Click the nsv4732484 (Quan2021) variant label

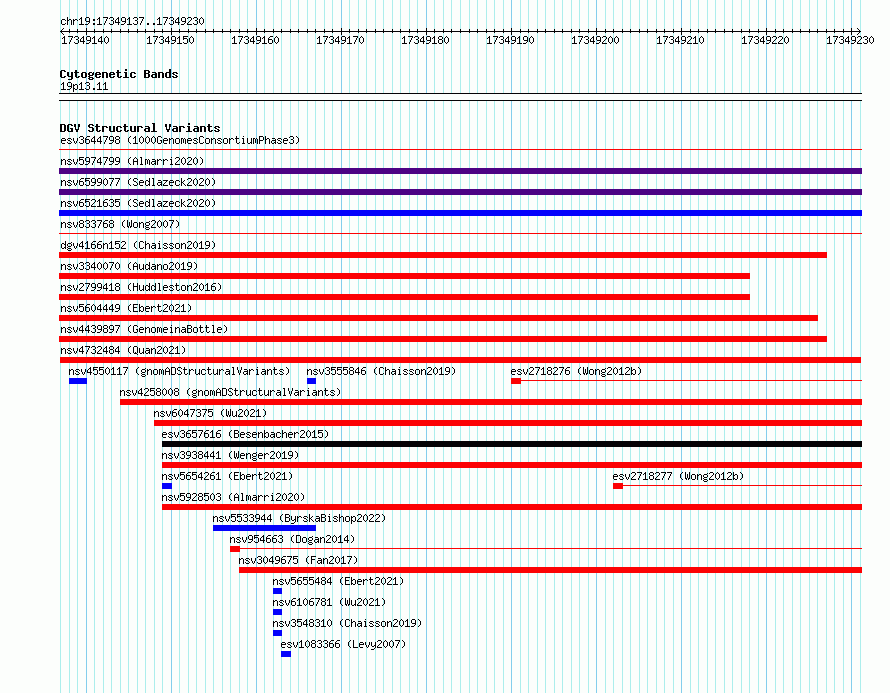point(123,350)
